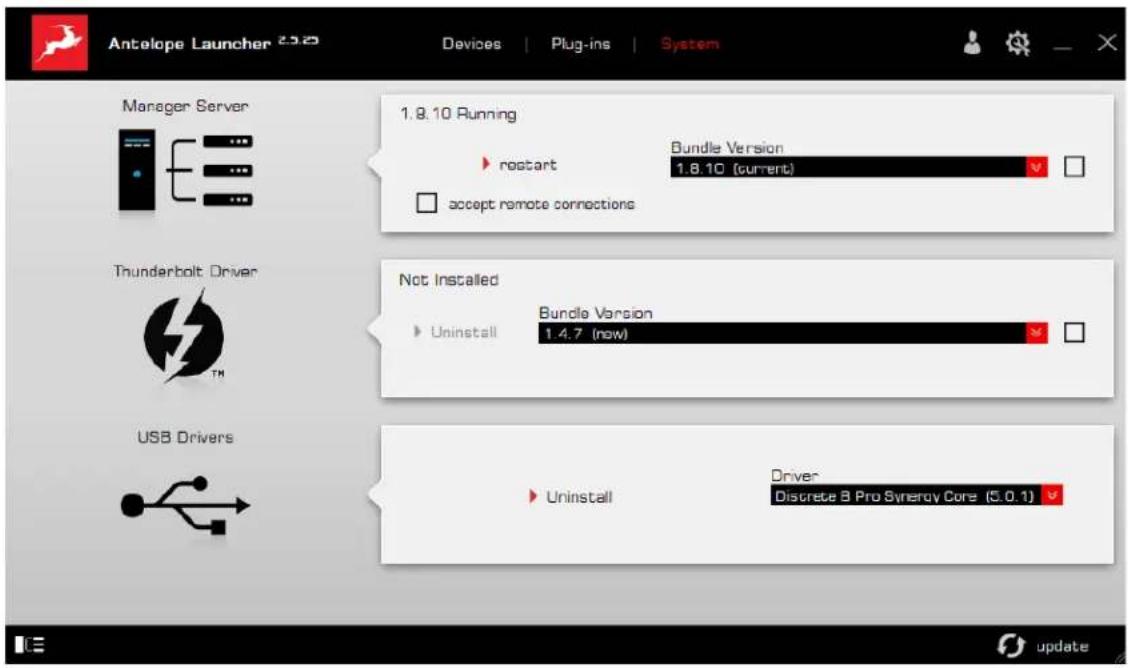Close the Antelope Launcher window
Image resolution: width=1128 pixels, height=668 pixels.
point(1107,43)
